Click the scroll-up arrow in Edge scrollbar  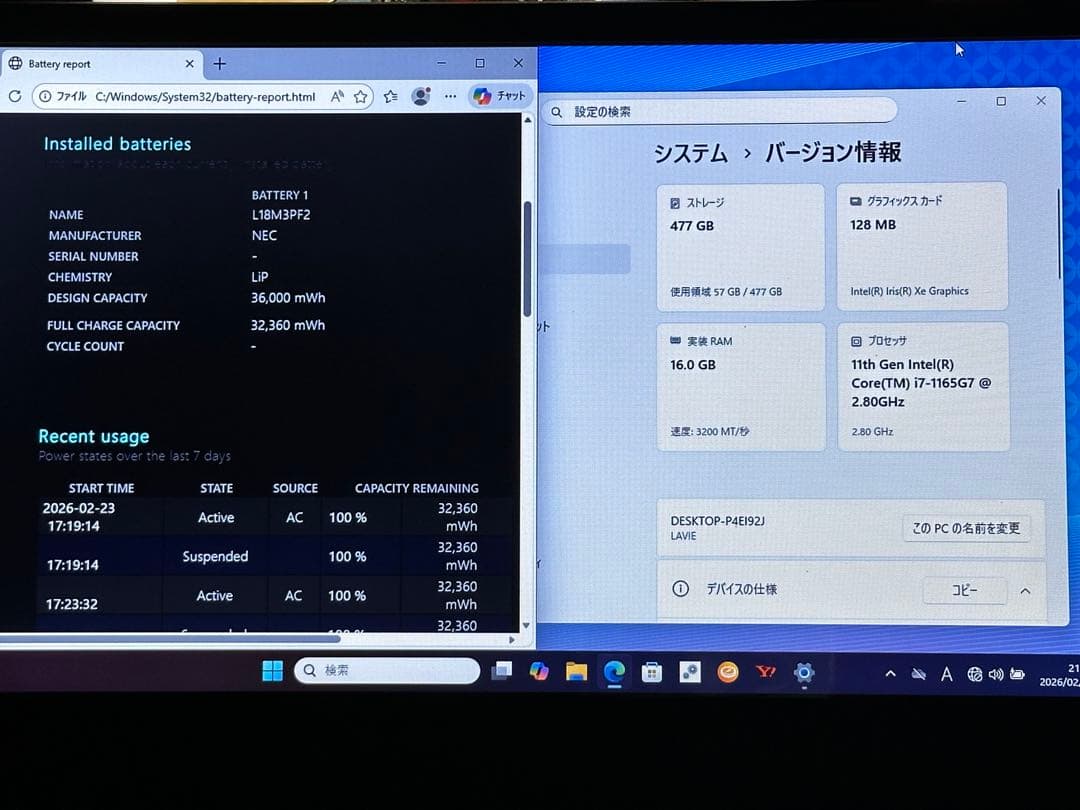pyautogui.click(x=527, y=120)
